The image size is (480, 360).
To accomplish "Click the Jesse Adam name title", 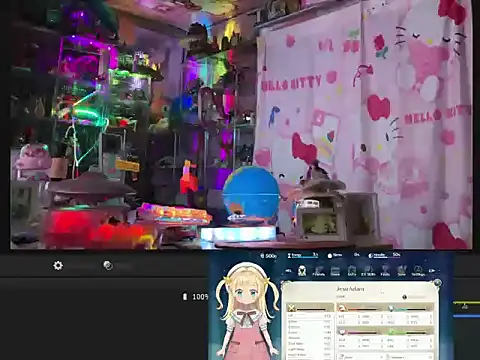I will click(x=350, y=289).
